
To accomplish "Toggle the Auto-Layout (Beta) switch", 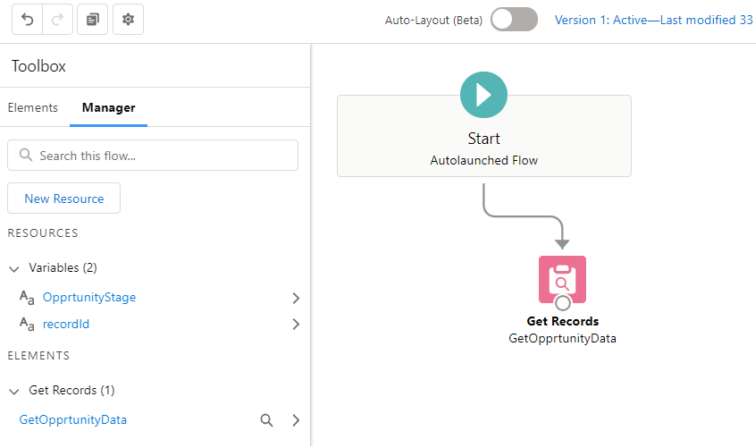I will pos(514,19).
